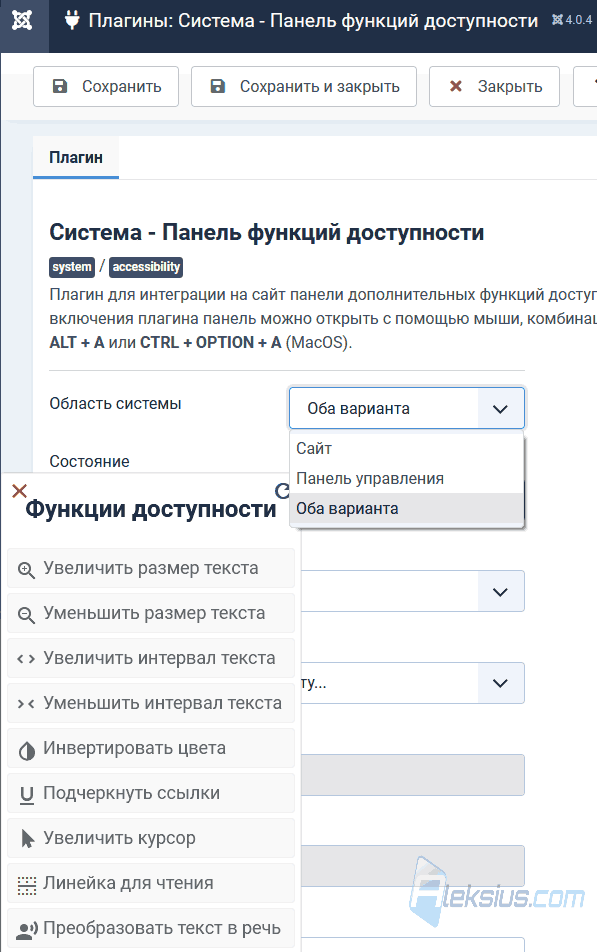Screen dimensions: 597x952
Task: Enable Преобразовать текст в речь
Action: 151,928
